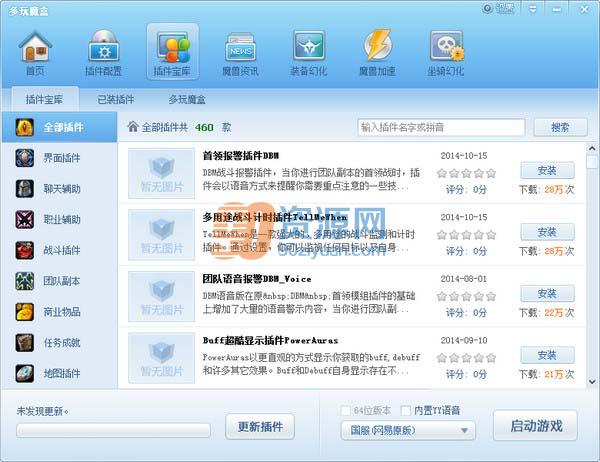
Task: Select 聊天辅助 category
Action: 59,189
